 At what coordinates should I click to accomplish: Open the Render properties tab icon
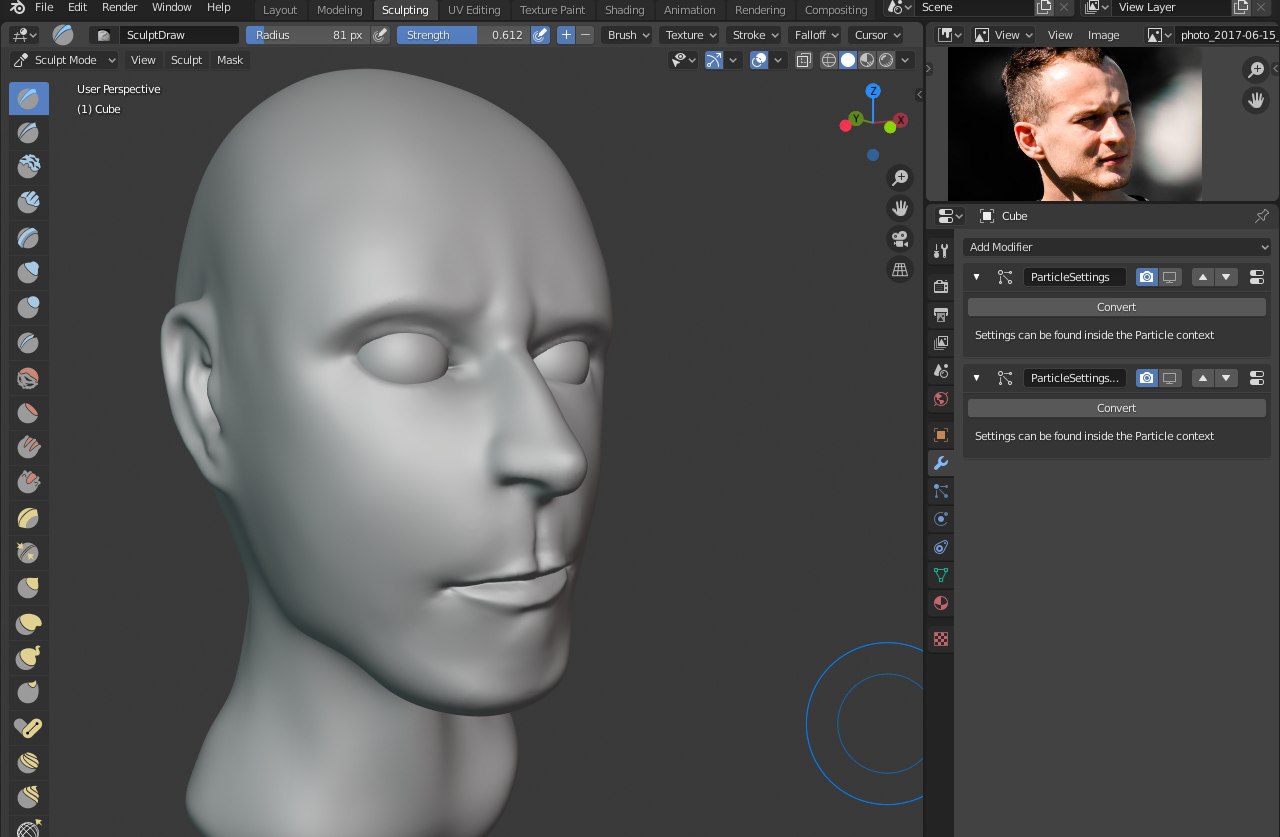(x=940, y=286)
